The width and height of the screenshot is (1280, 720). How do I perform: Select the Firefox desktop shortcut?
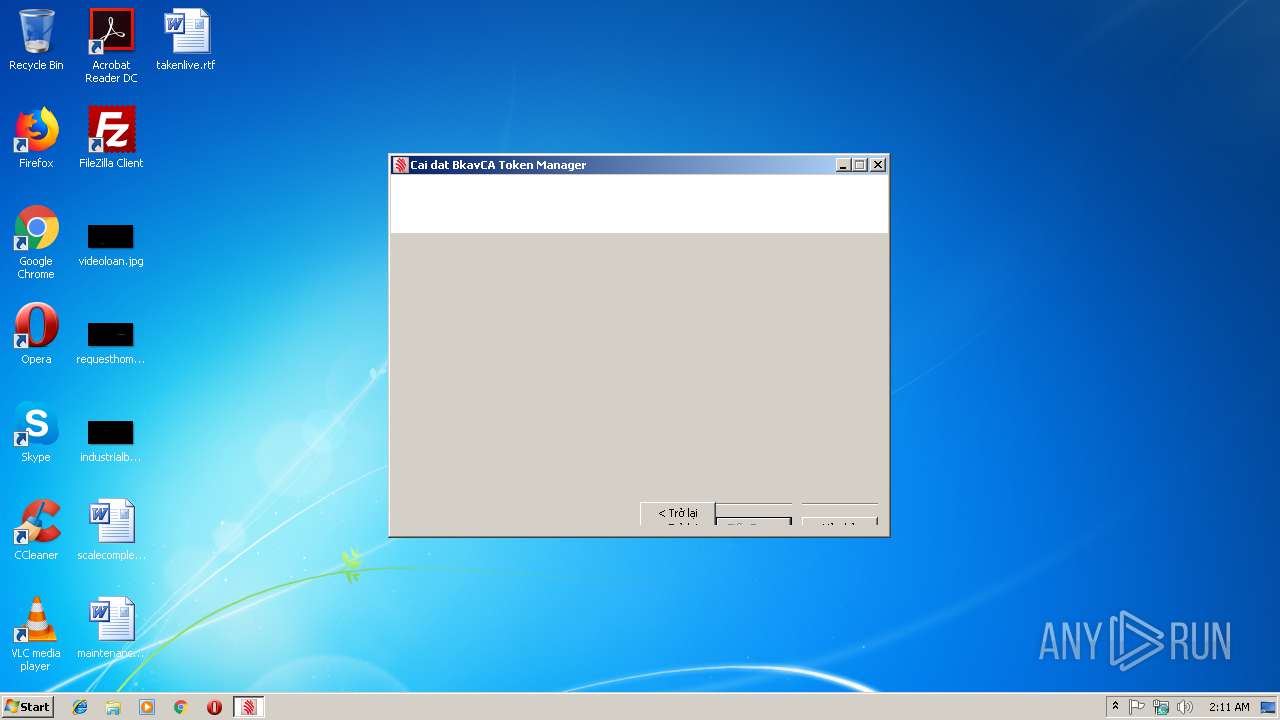(36, 138)
